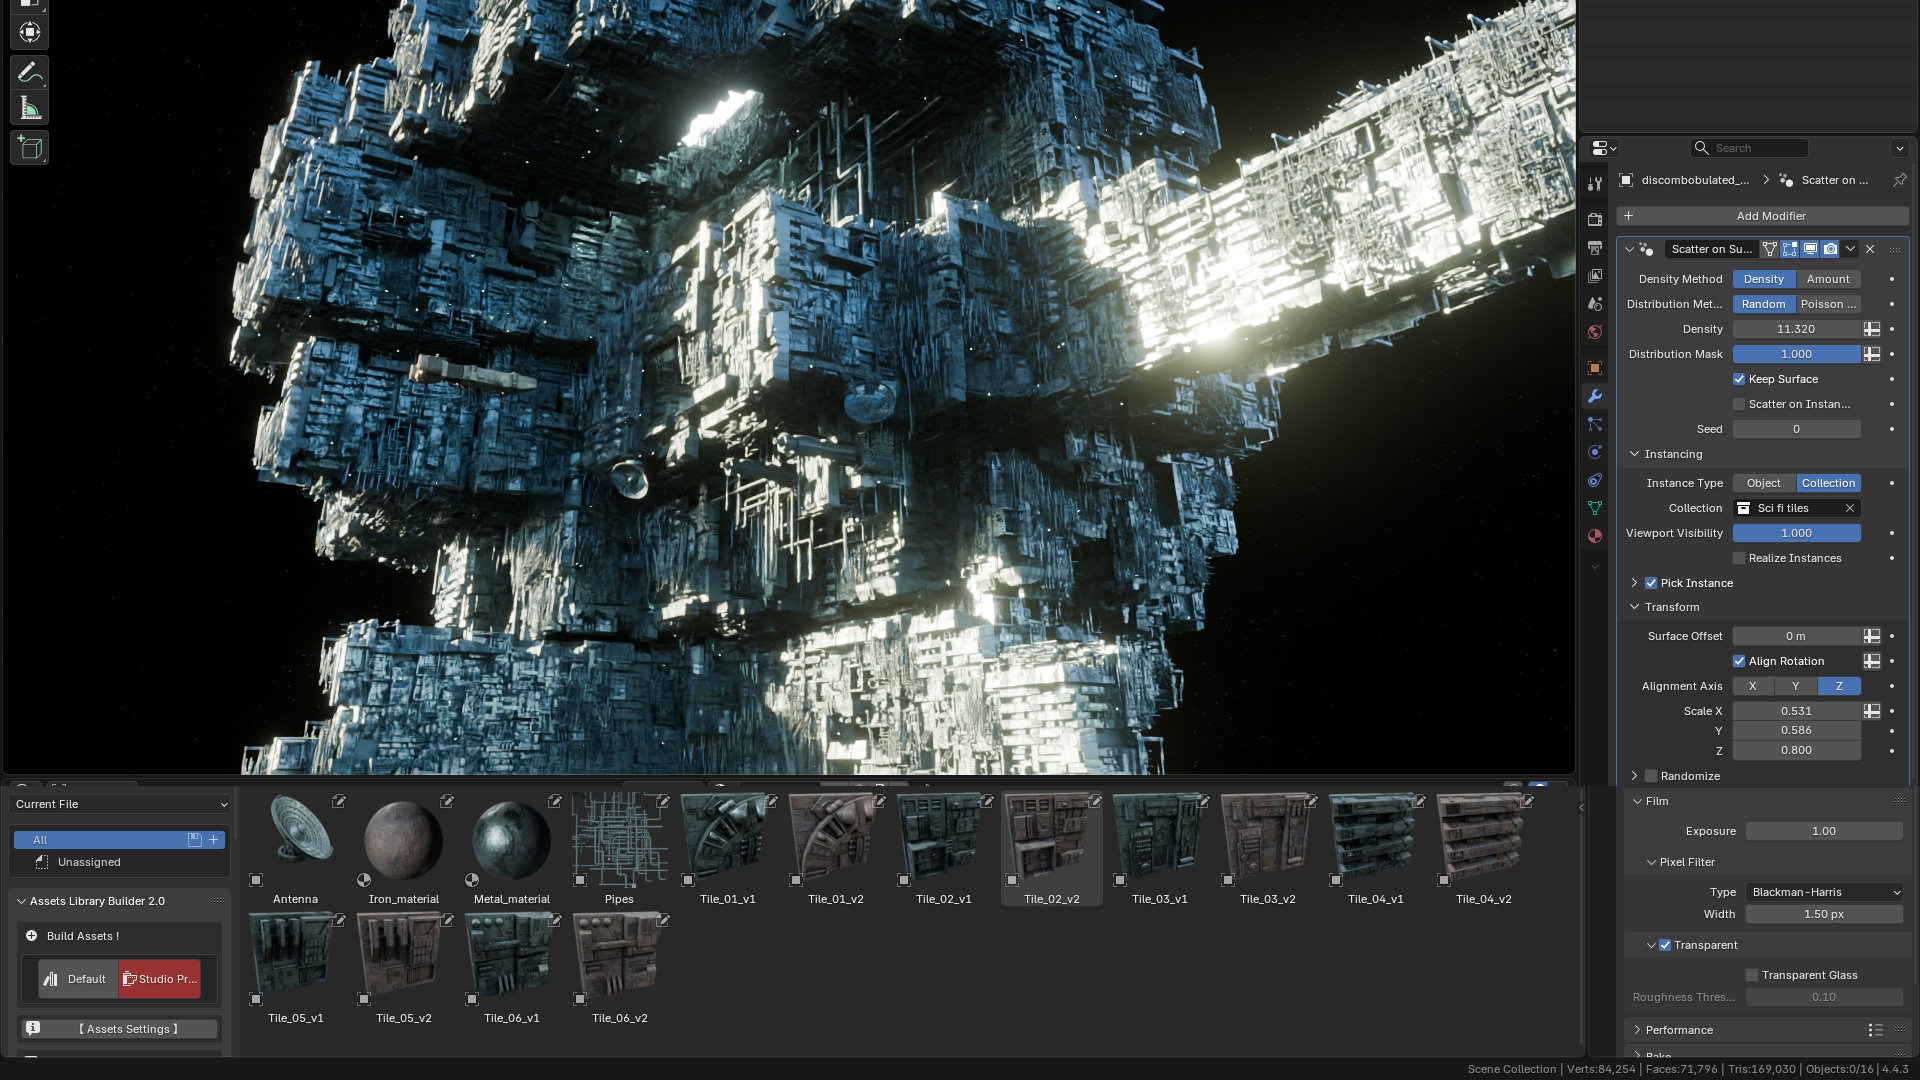Screen dimensions: 1920x1080
Task: Open the Particles properties tab
Action: coord(1595,424)
